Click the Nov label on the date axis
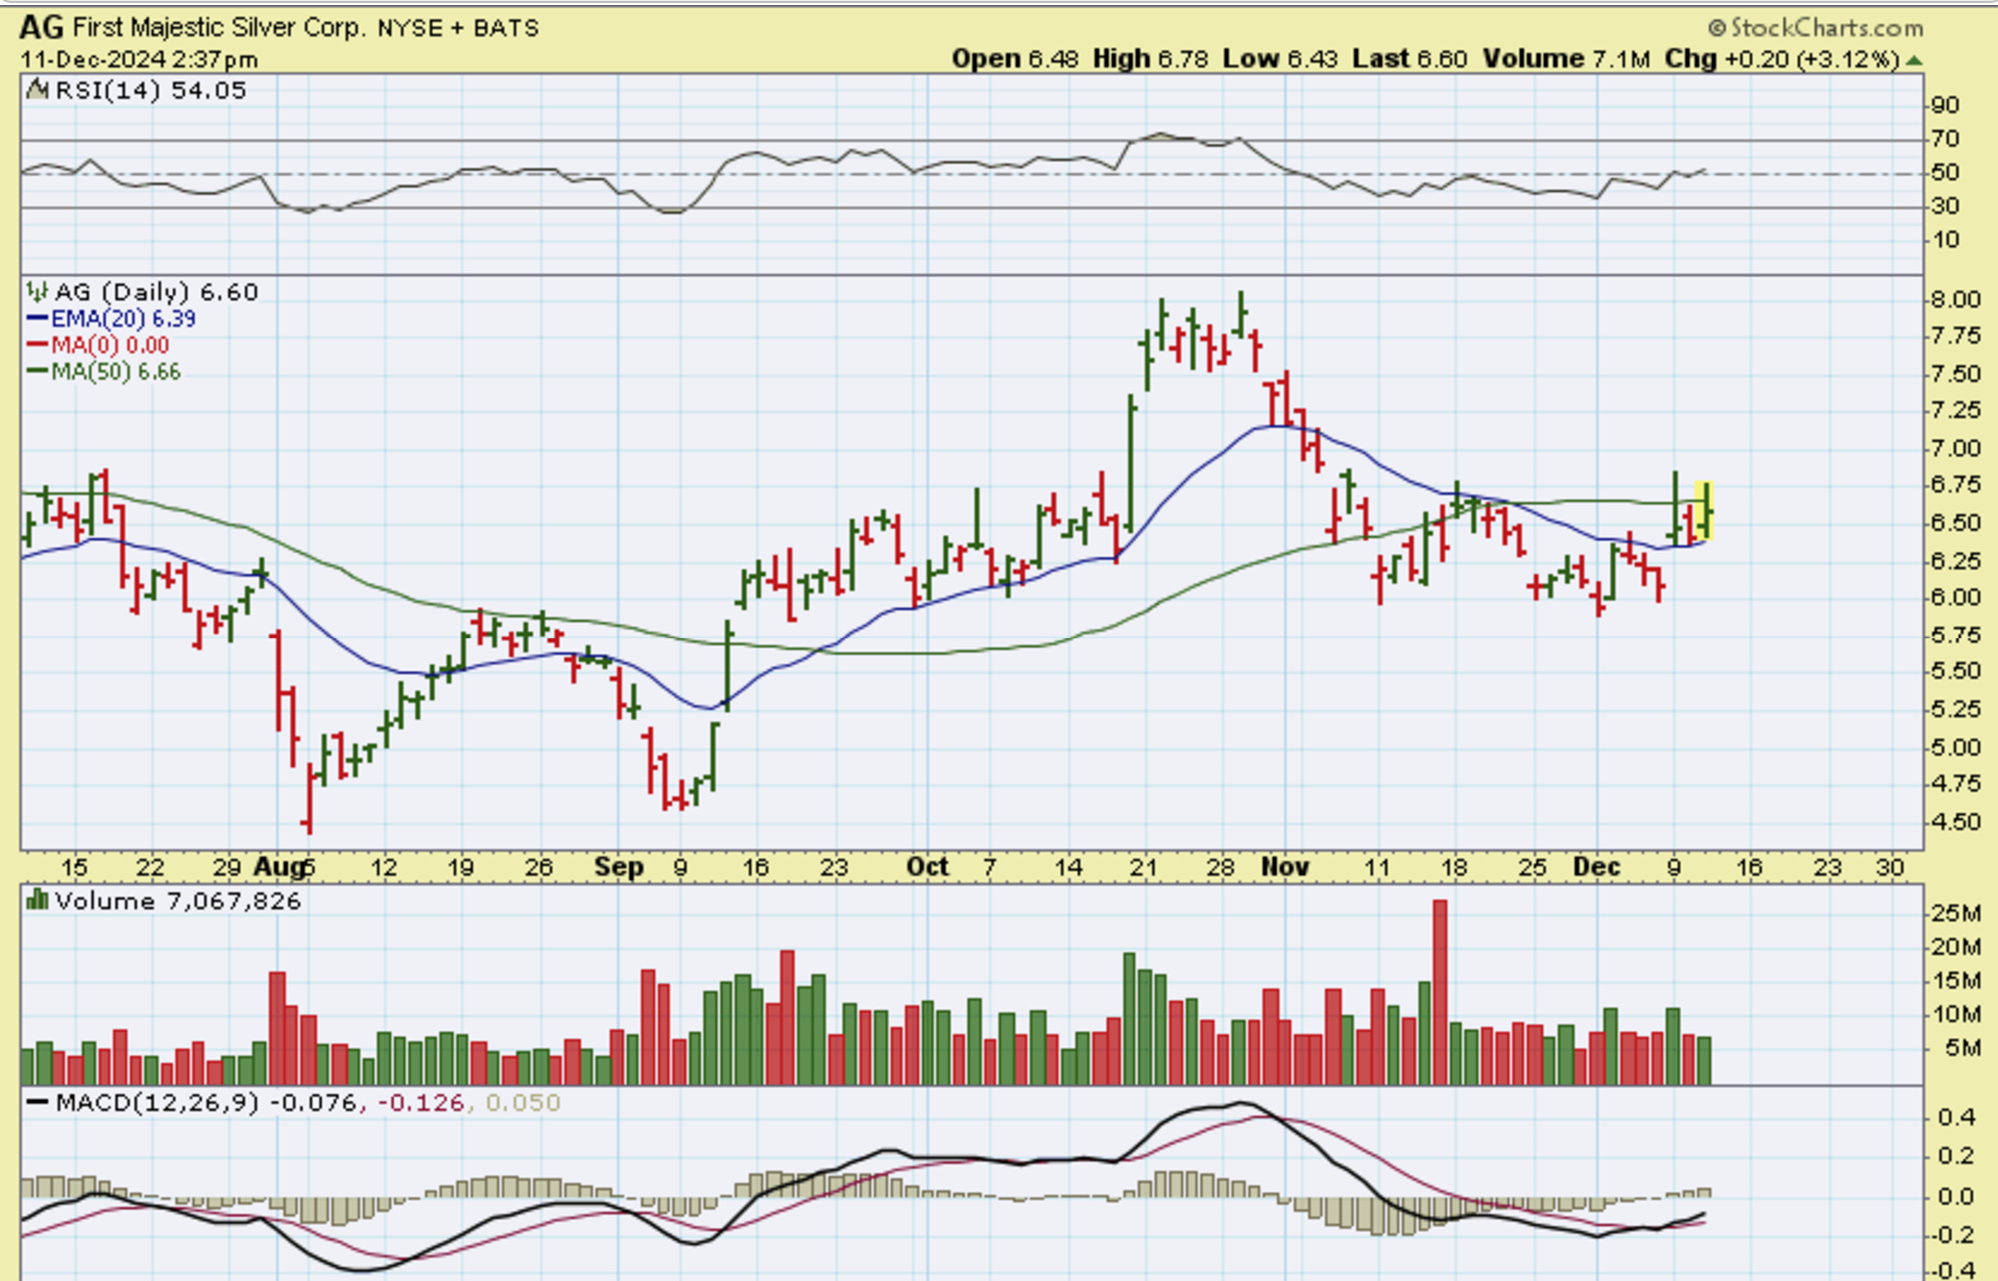Viewport: 1998px width, 1281px height. (x=1285, y=866)
